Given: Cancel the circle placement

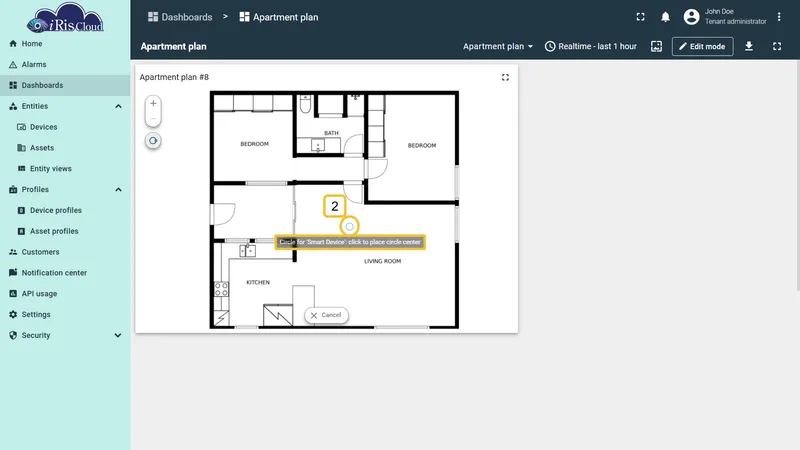Looking at the screenshot, I should pyautogui.click(x=327, y=315).
